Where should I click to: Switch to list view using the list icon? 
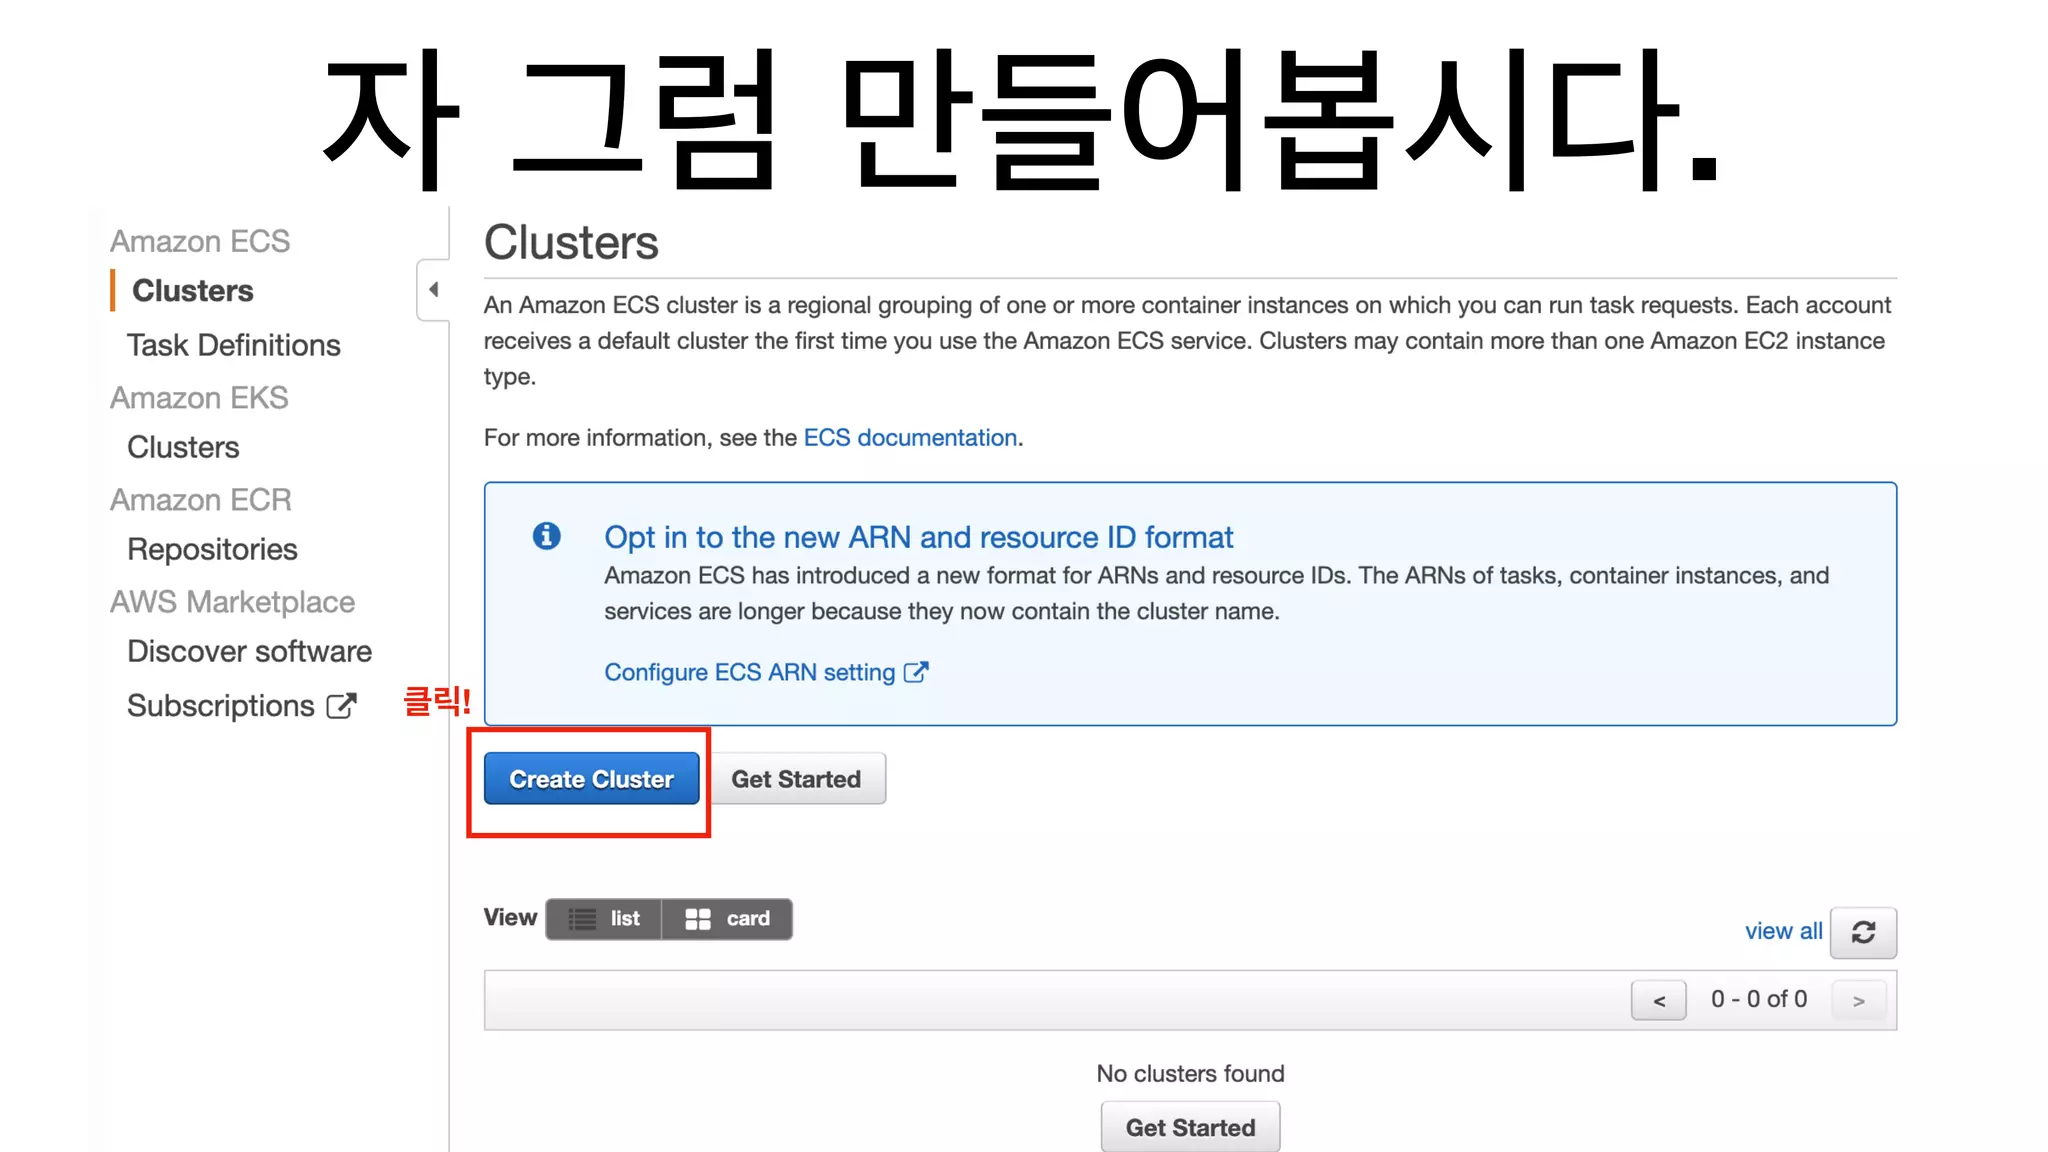coord(583,919)
